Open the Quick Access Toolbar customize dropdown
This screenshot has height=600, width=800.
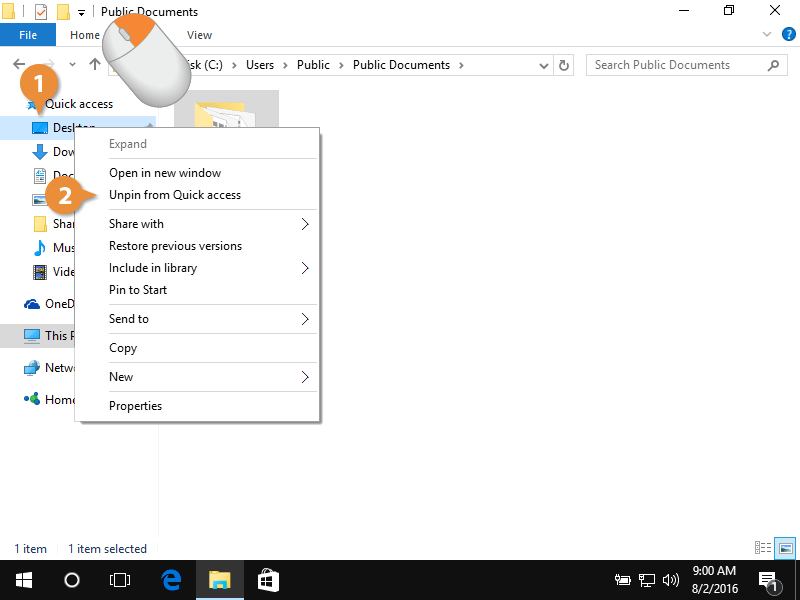80,12
